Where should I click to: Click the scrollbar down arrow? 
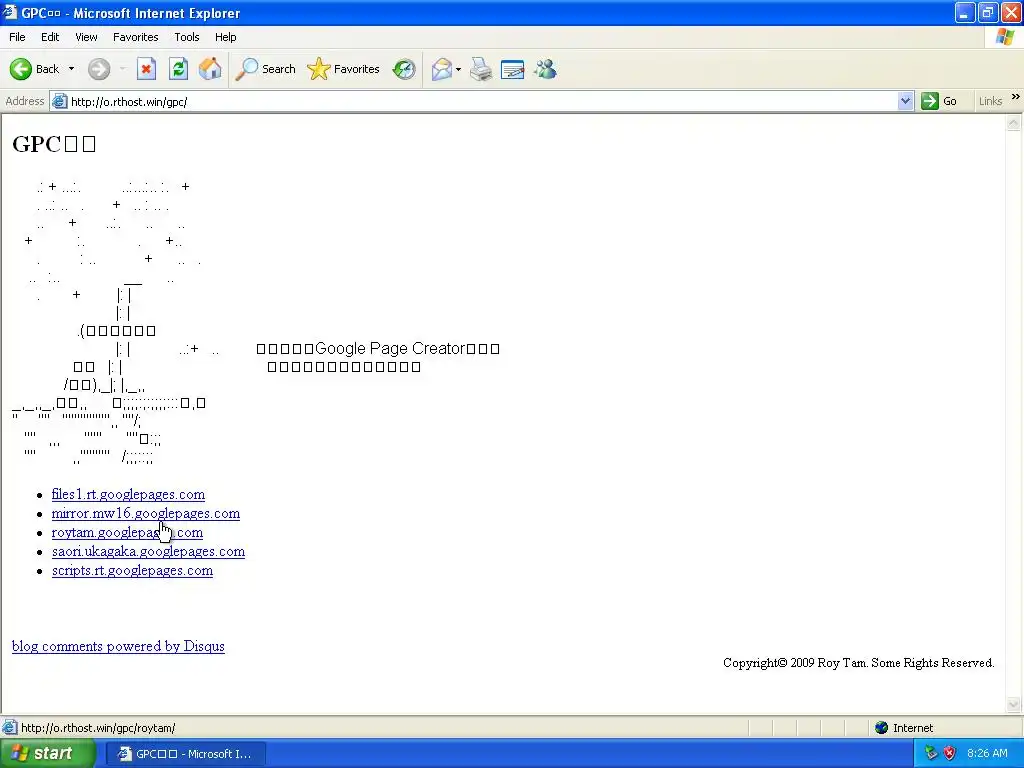point(1014,704)
